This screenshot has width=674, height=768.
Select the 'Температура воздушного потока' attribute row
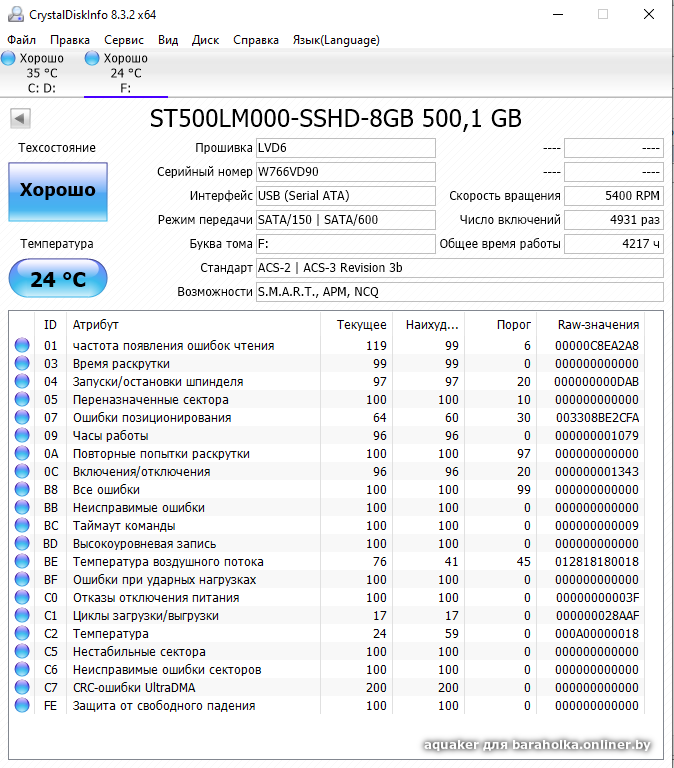[327, 562]
